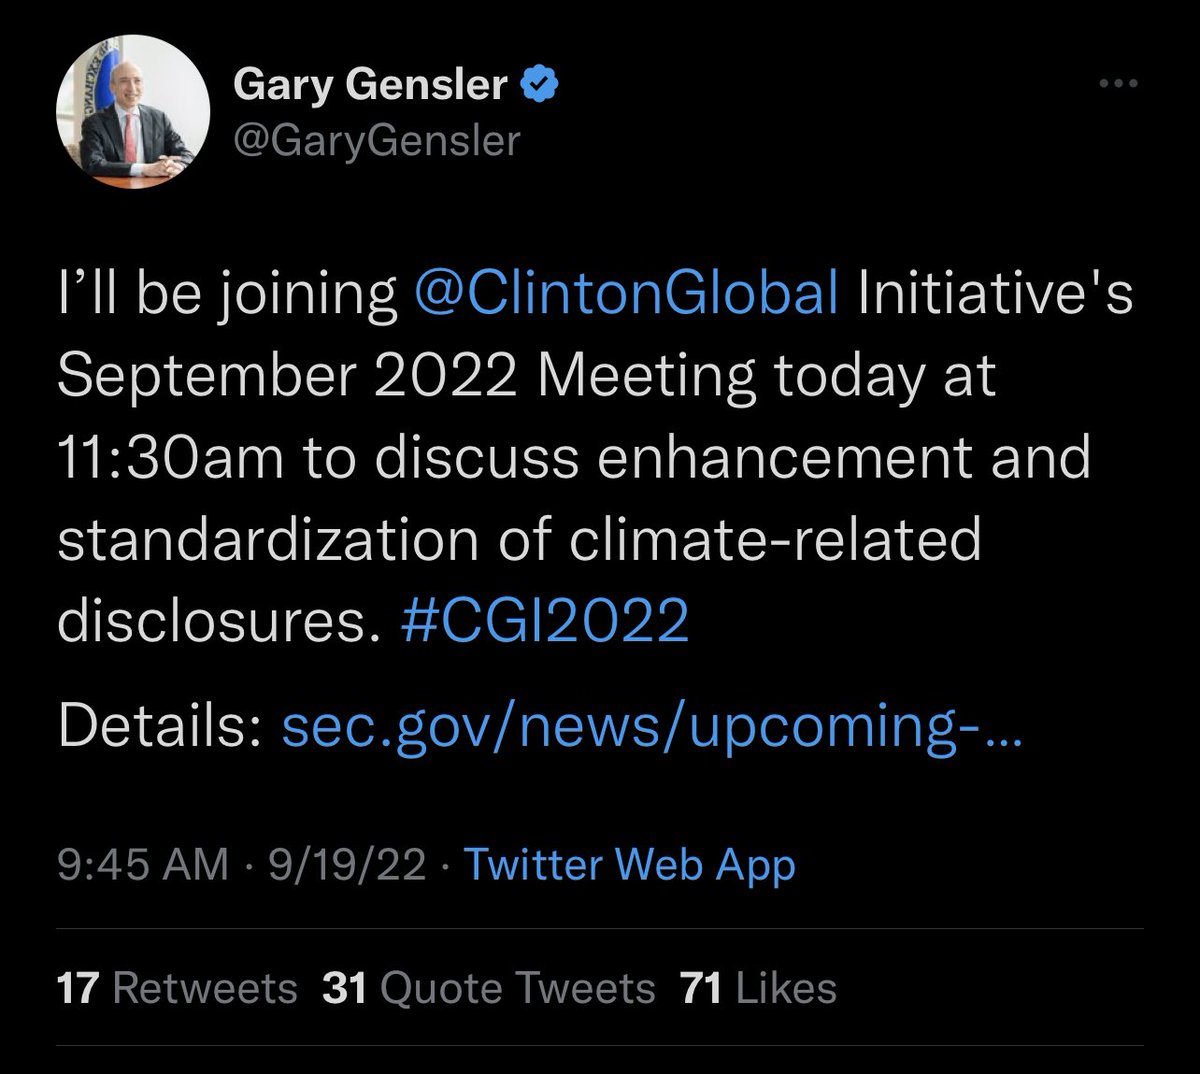
Task: Open the three-dot more options menu
Action: pos(1118,85)
